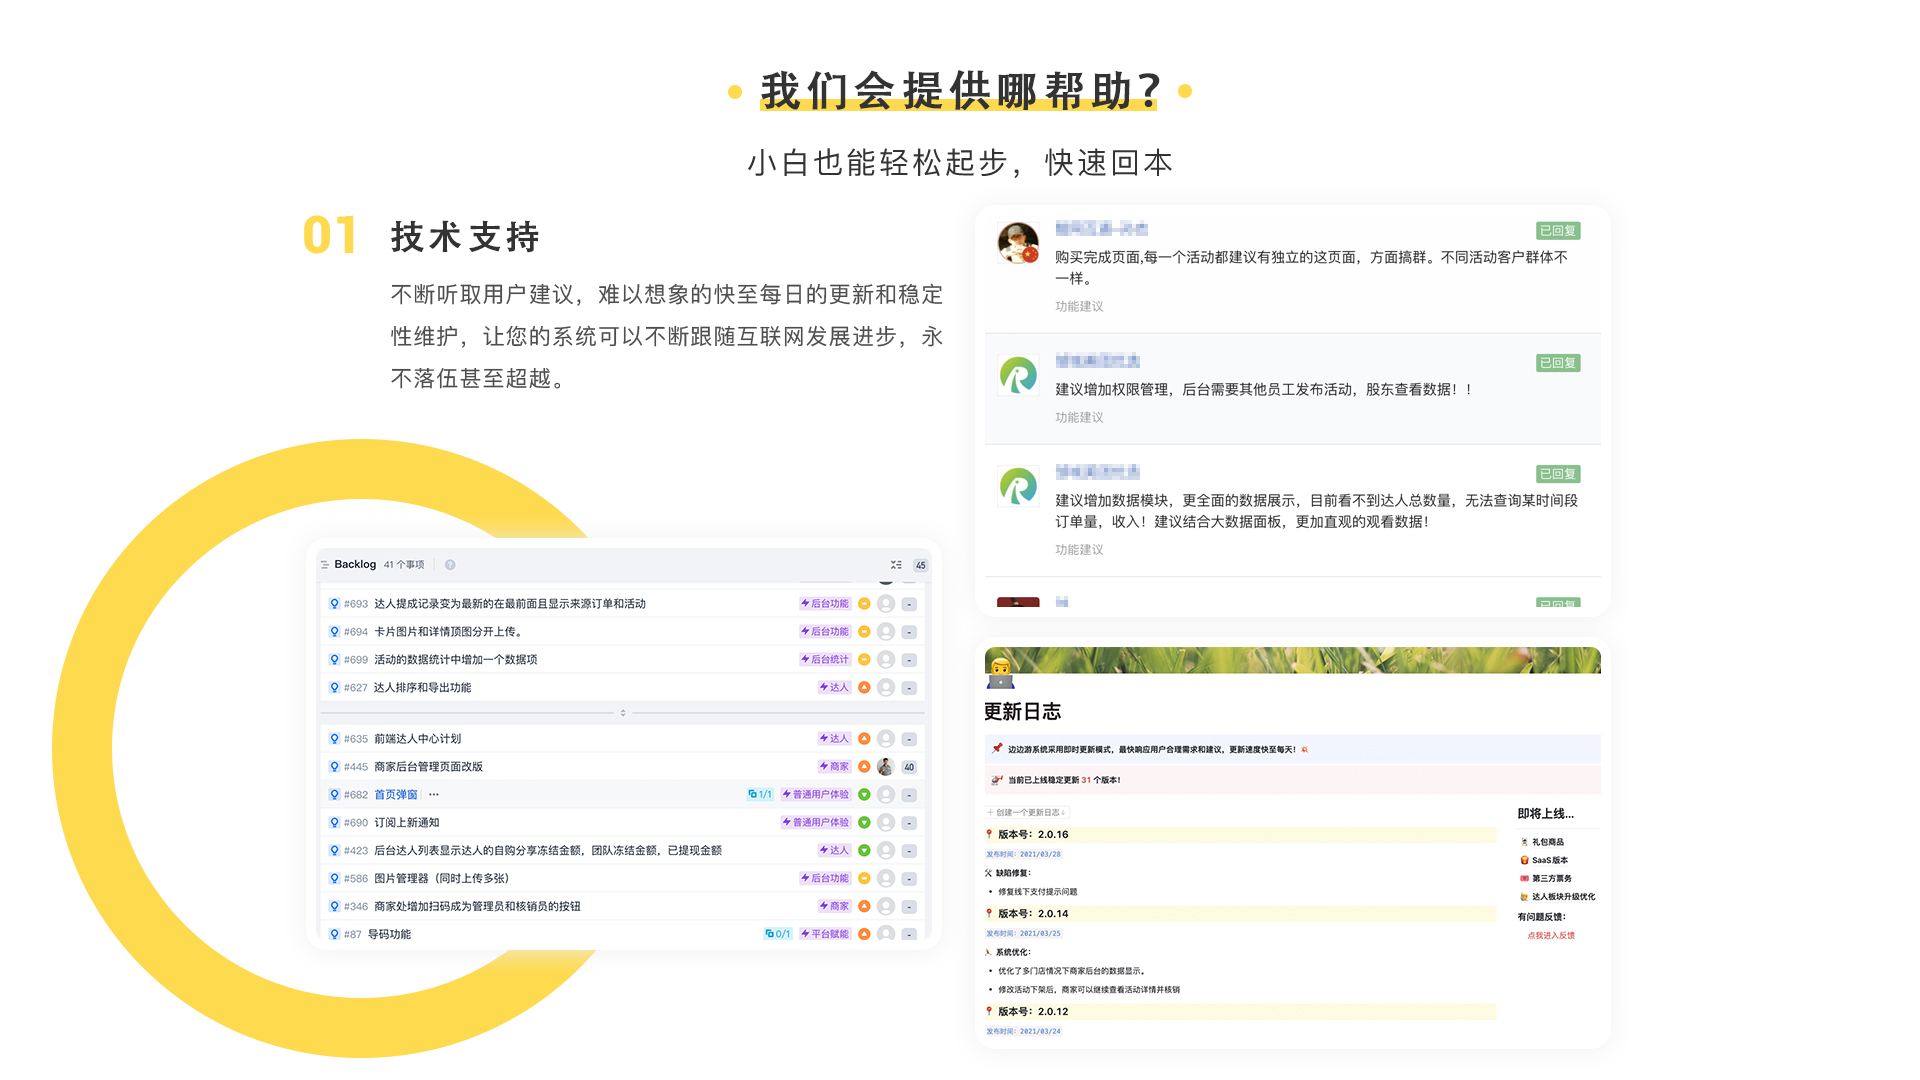Click 已回复 badge on 数据模块 suggestion
Screen dimensions: 1920x1080
tap(1558, 474)
